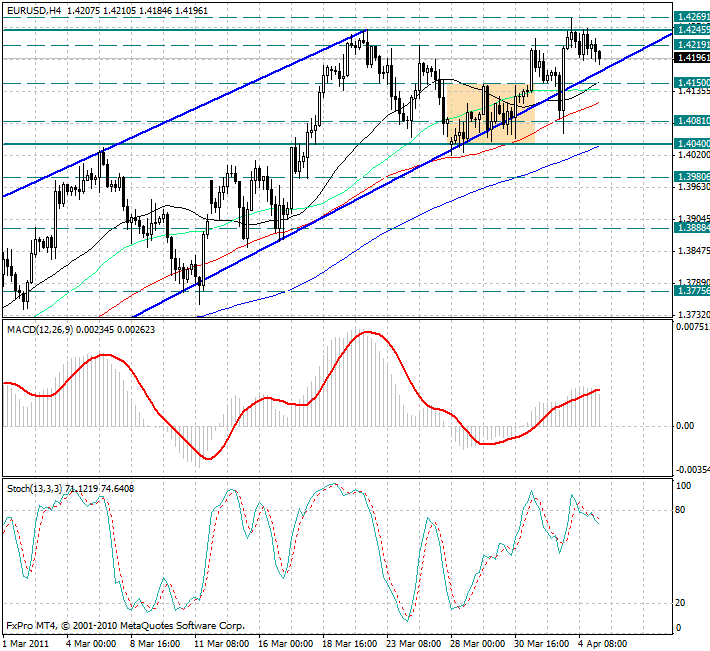Image resolution: width=710 pixels, height=651 pixels.
Task: Click the Stochastic 80 scale value
Action: (x=680, y=510)
